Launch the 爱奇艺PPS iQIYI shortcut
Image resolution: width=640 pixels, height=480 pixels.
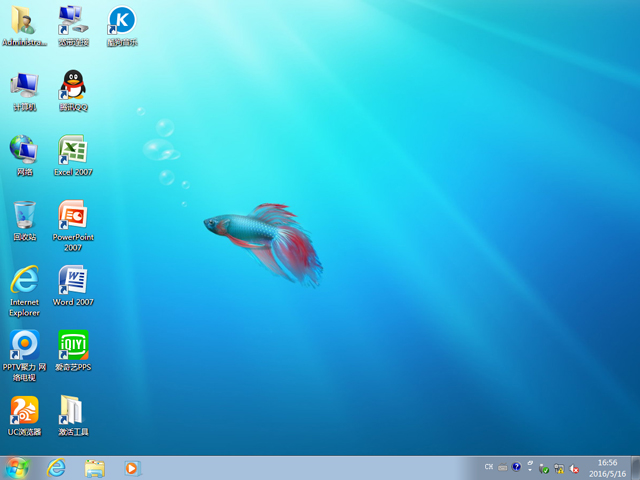pyautogui.click(x=73, y=351)
